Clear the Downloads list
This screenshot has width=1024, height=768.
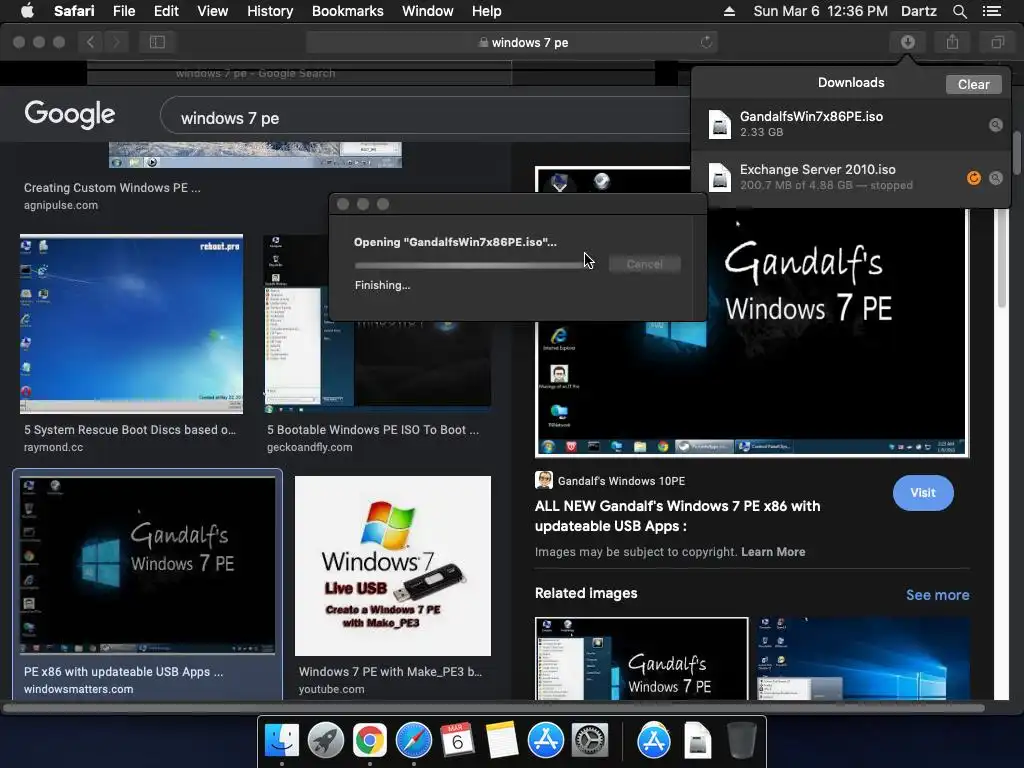point(973,84)
